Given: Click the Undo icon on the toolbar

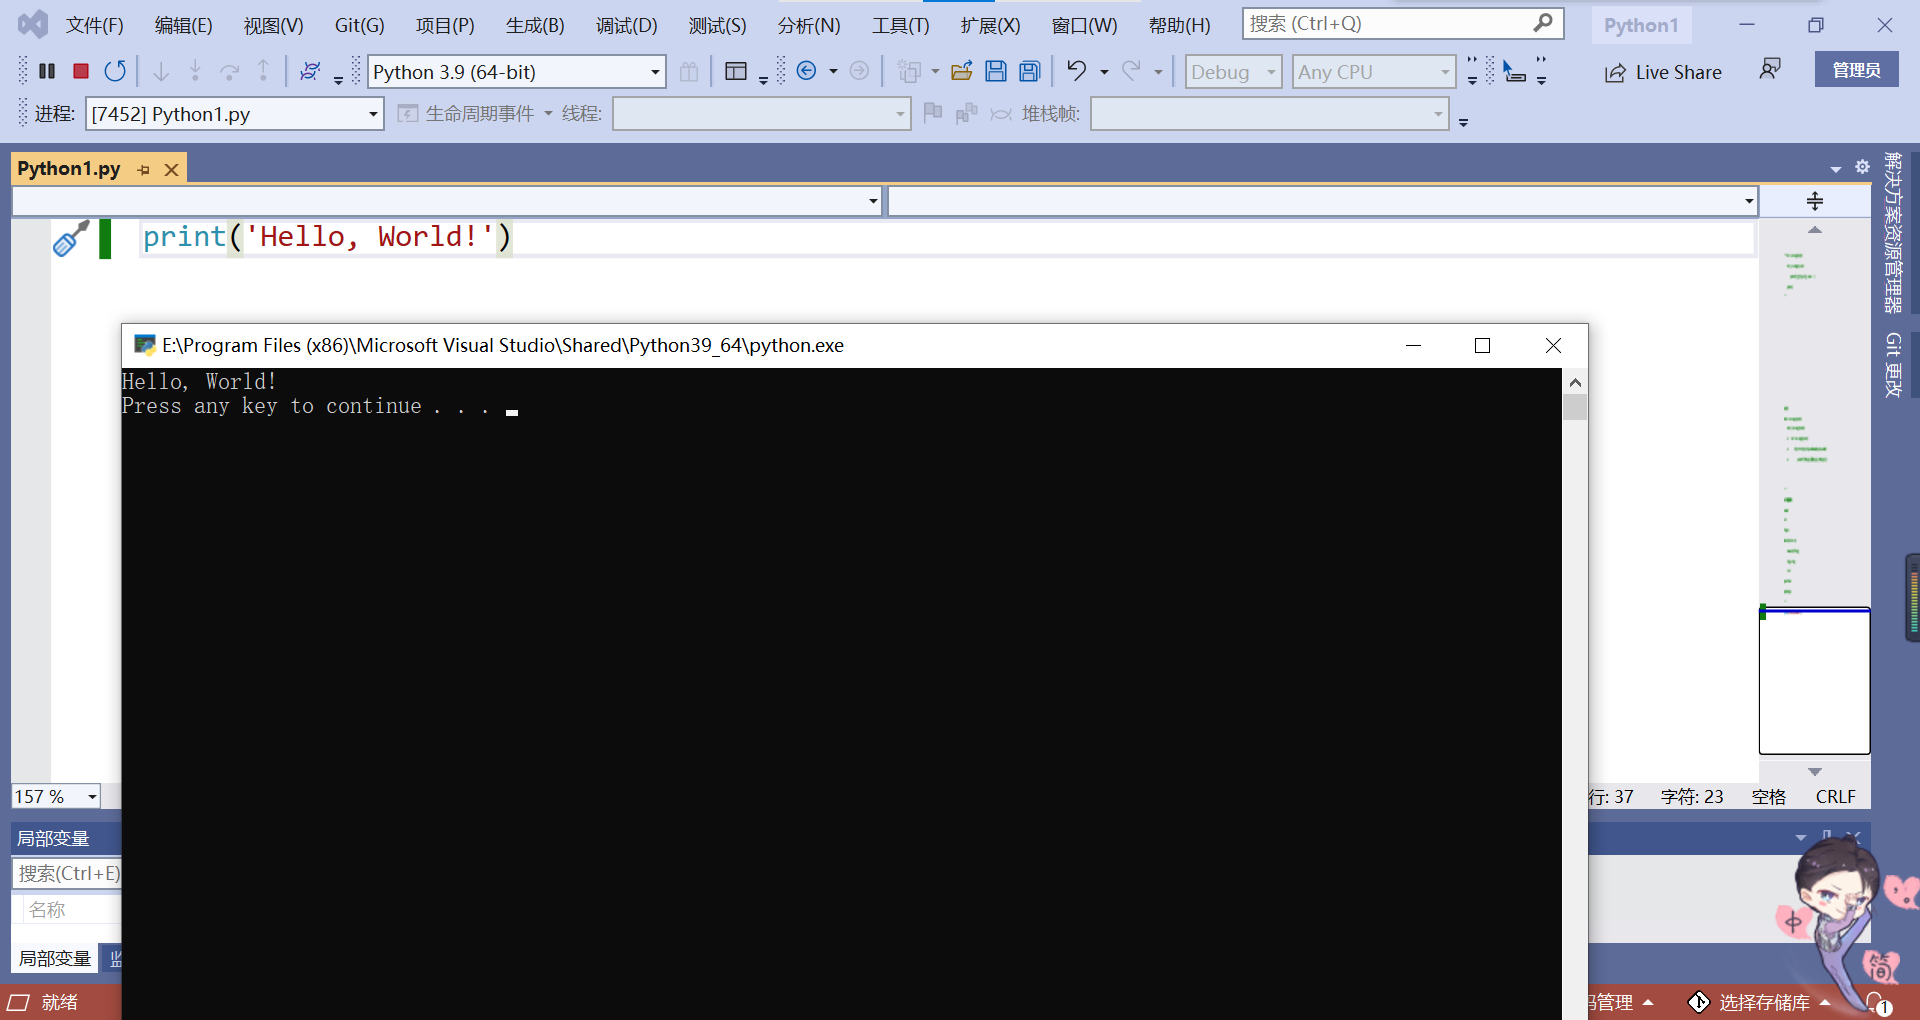Looking at the screenshot, I should pos(1075,71).
